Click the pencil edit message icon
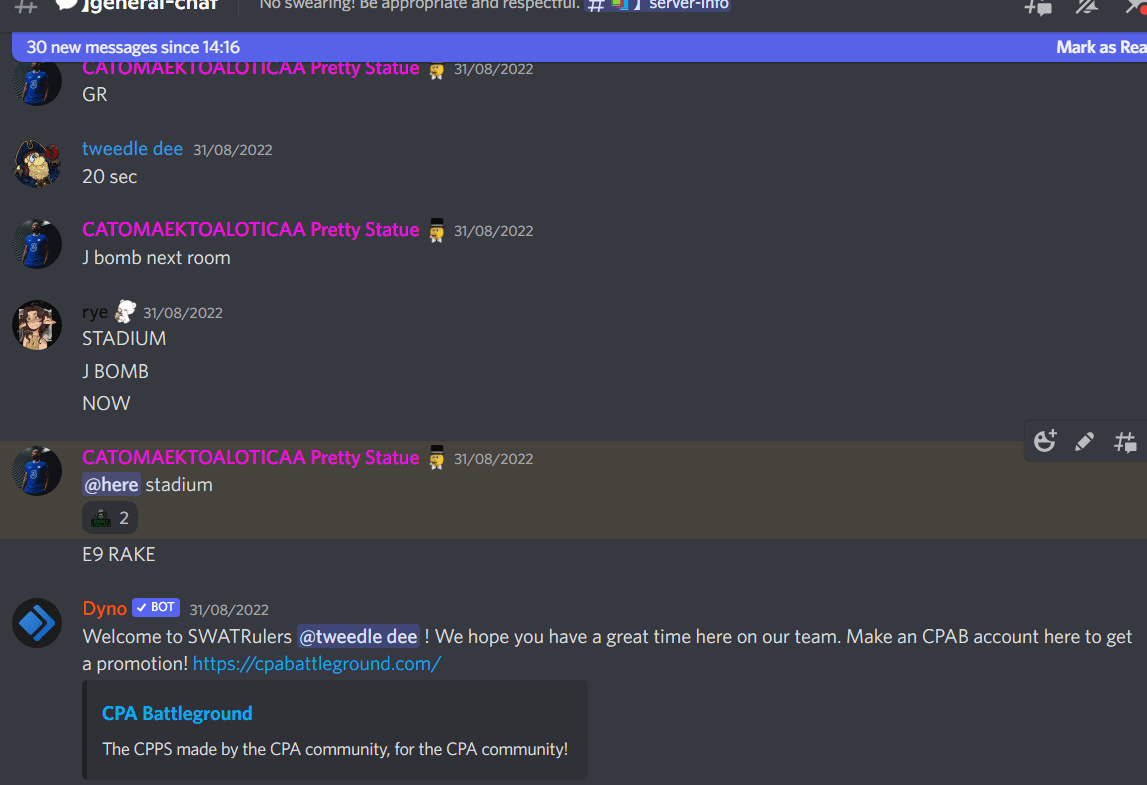 click(1084, 441)
